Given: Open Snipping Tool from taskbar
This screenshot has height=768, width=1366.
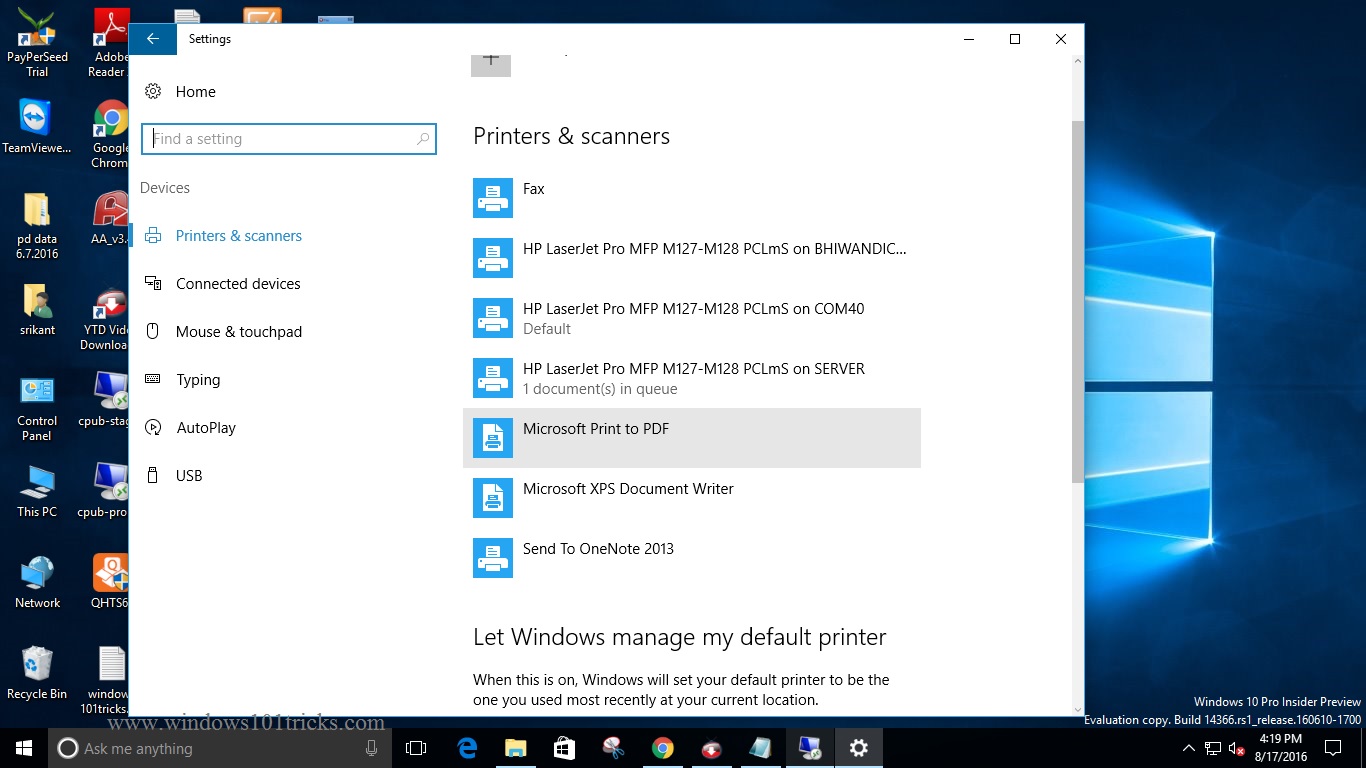Looking at the screenshot, I should (614, 748).
